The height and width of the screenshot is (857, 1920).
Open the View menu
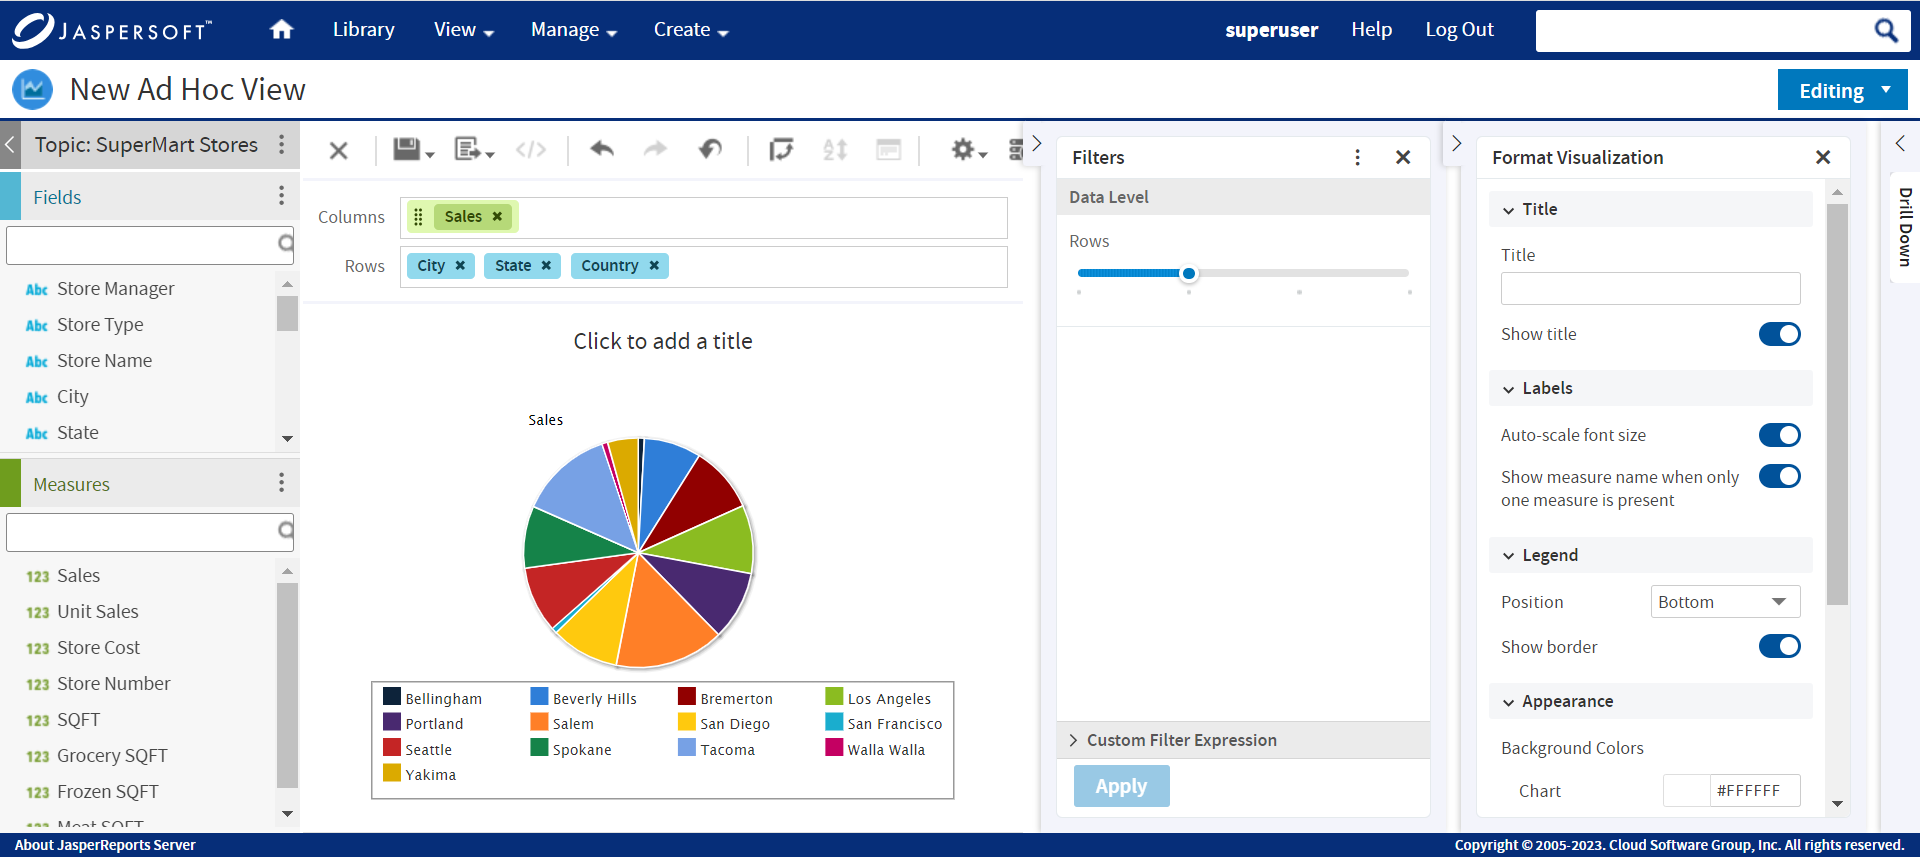point(464,30)
